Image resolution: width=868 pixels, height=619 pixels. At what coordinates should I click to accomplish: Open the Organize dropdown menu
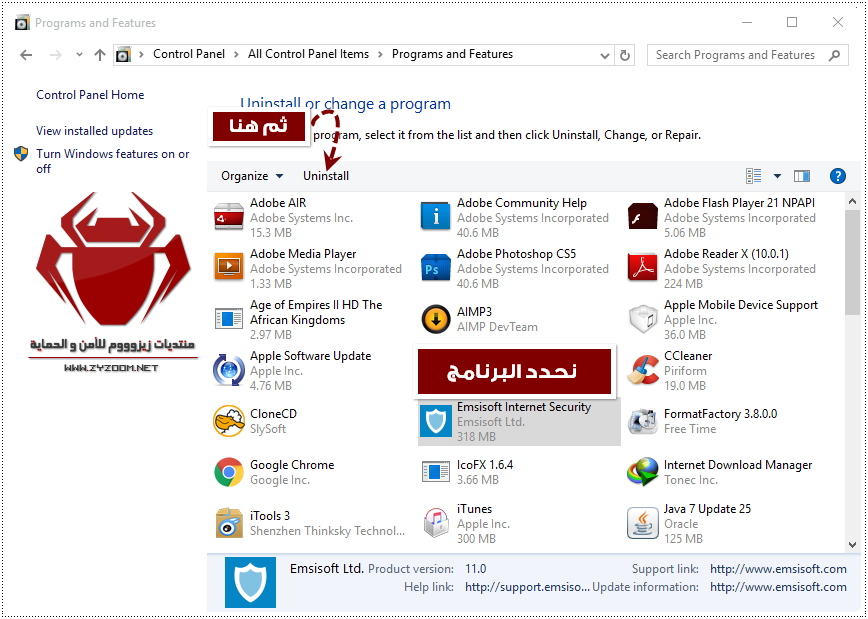point(252,176)
